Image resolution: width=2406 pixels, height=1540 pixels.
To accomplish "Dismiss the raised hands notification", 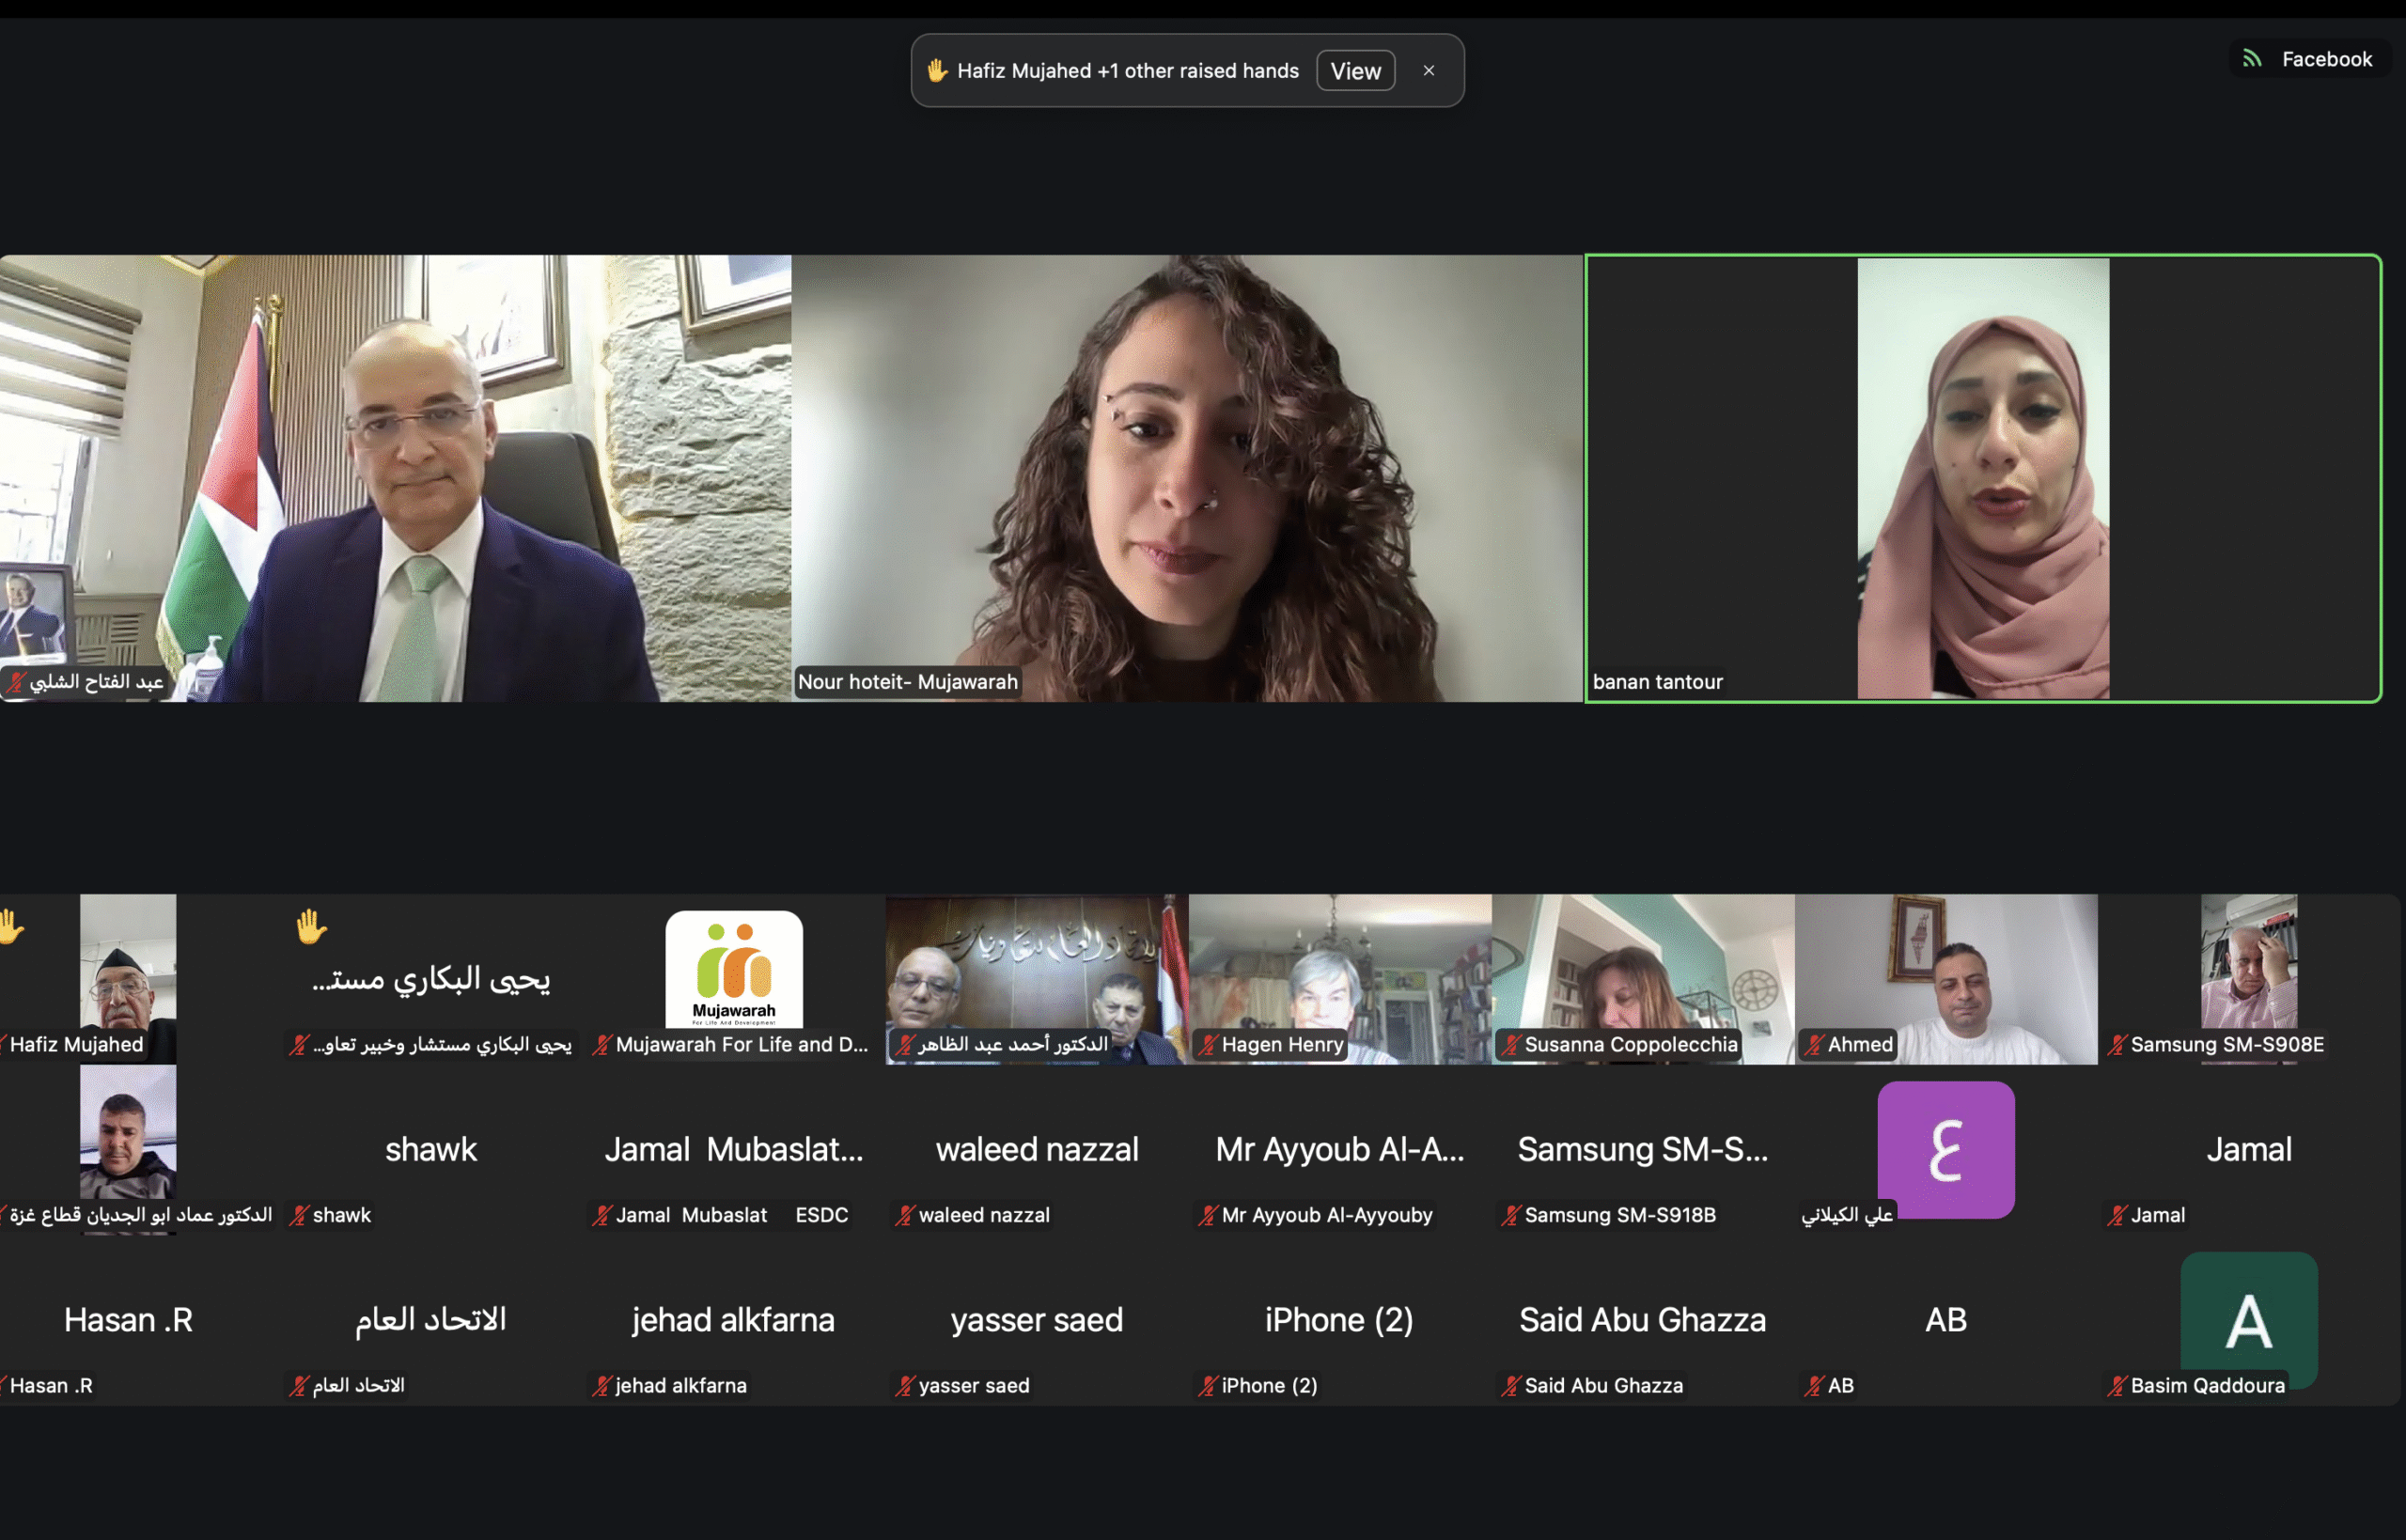I will (1429, 69).
